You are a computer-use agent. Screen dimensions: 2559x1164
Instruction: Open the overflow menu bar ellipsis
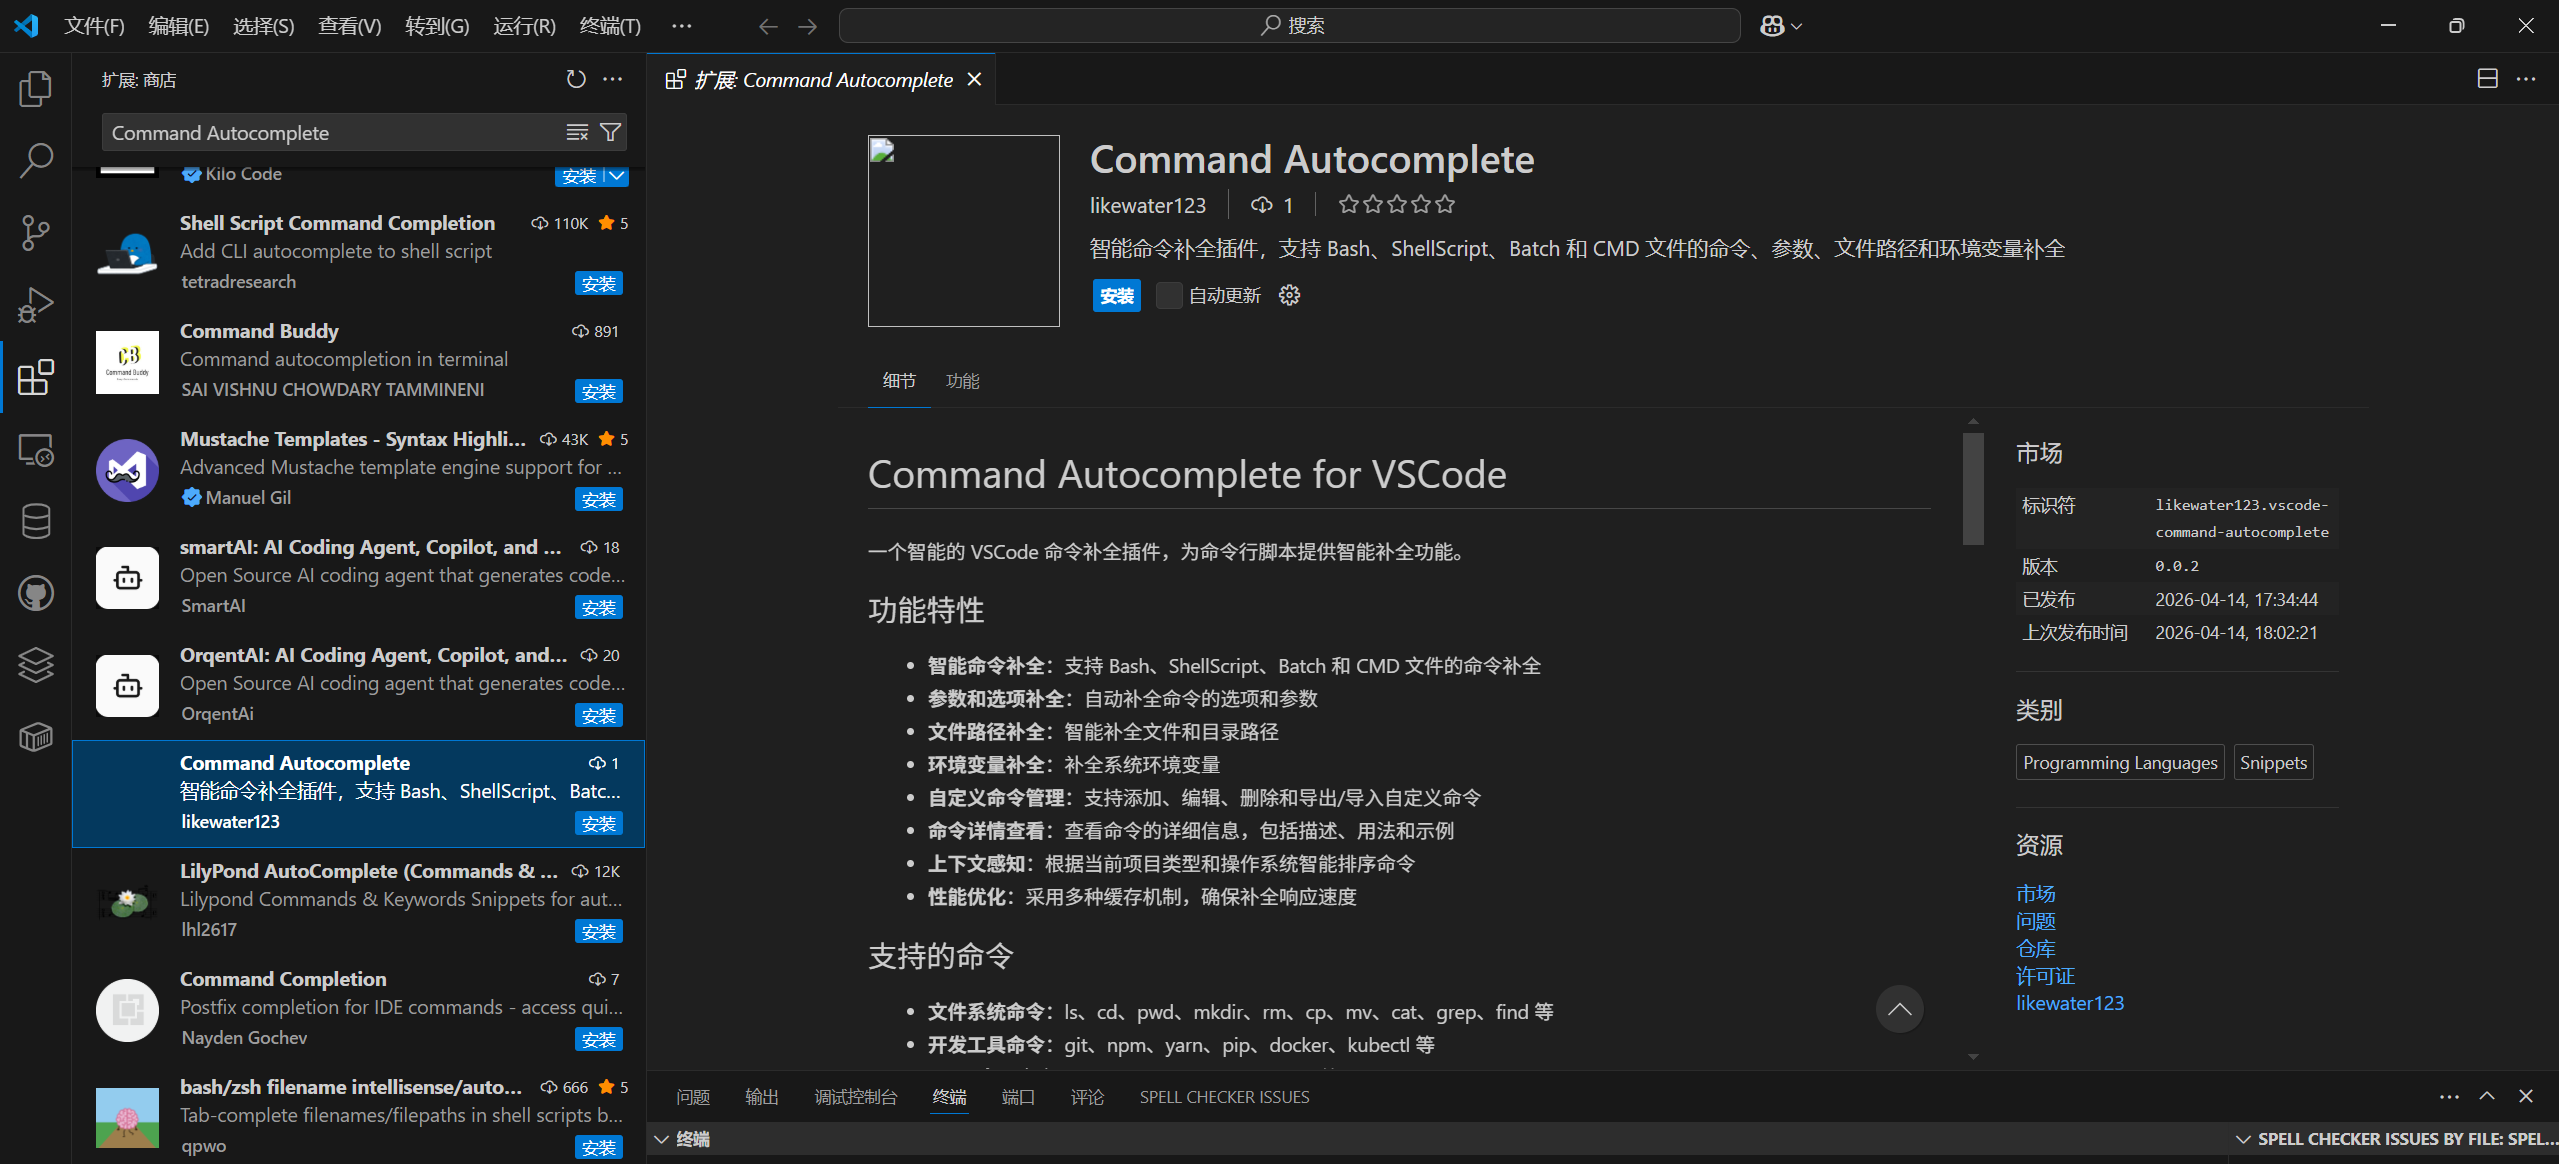coord(682,26)
